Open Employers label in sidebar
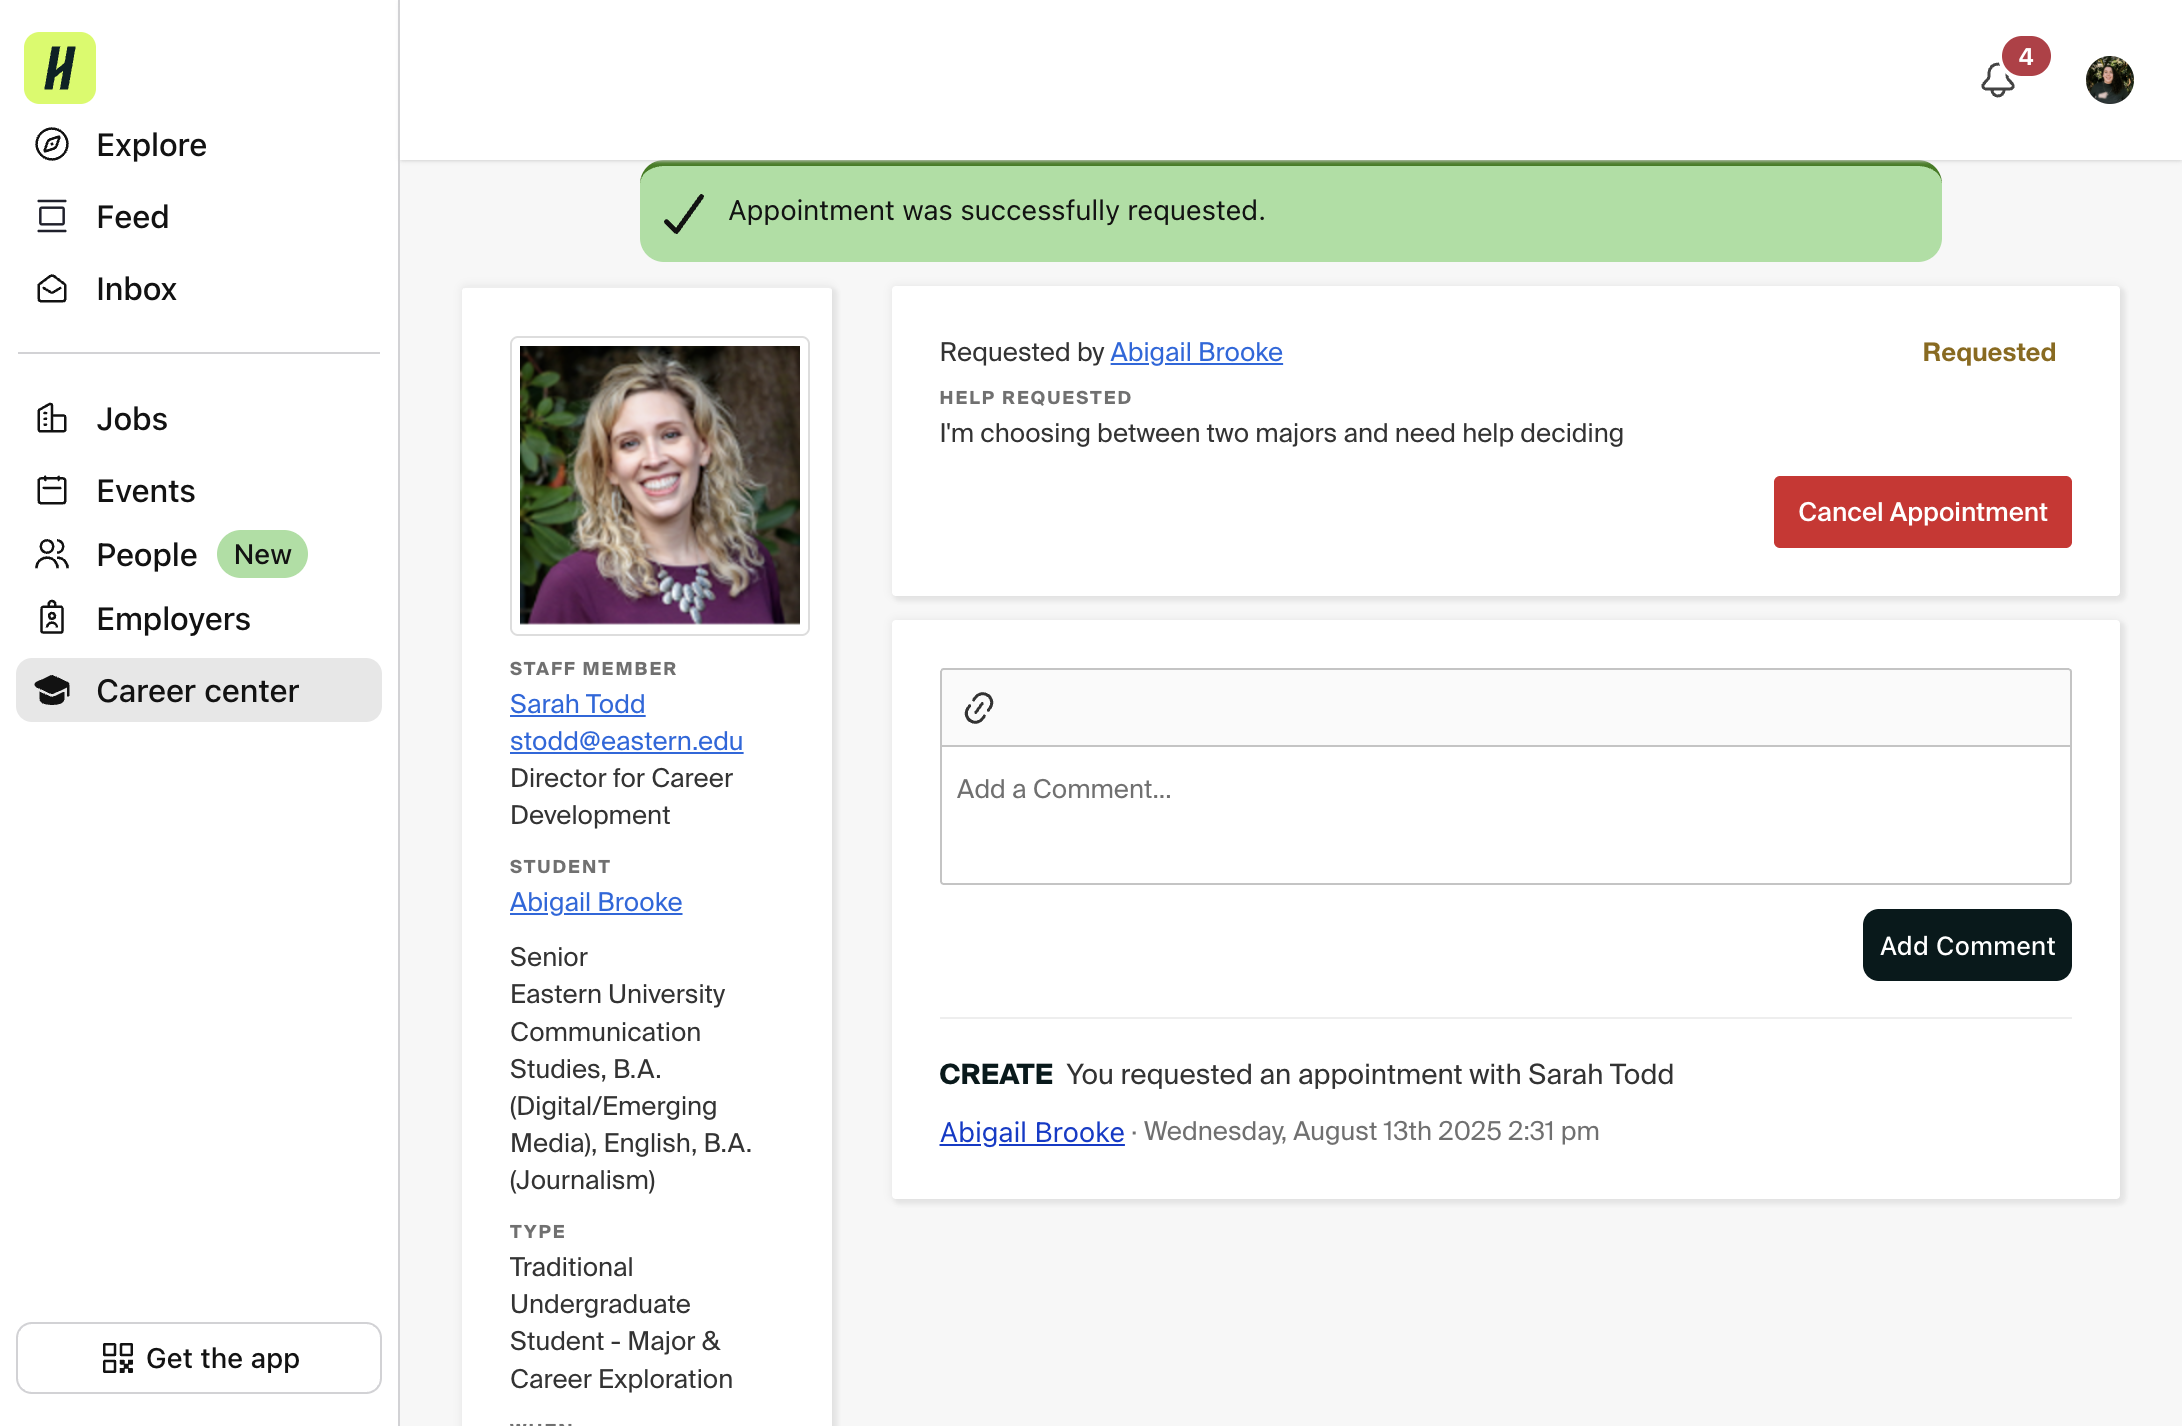This screenshot has width=2182, height=1426. pyautogui.click(x=174, y=619)
